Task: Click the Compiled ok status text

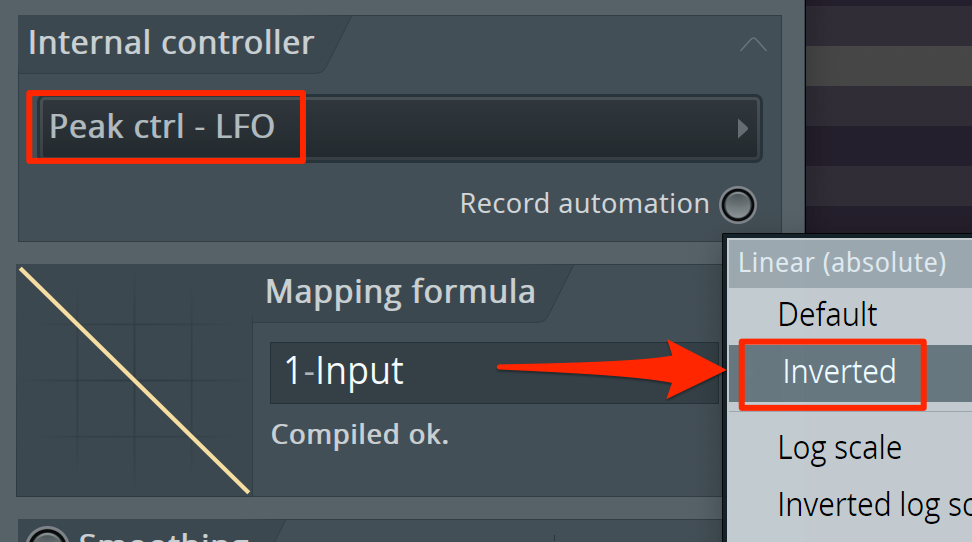Action: coord(360,435)
